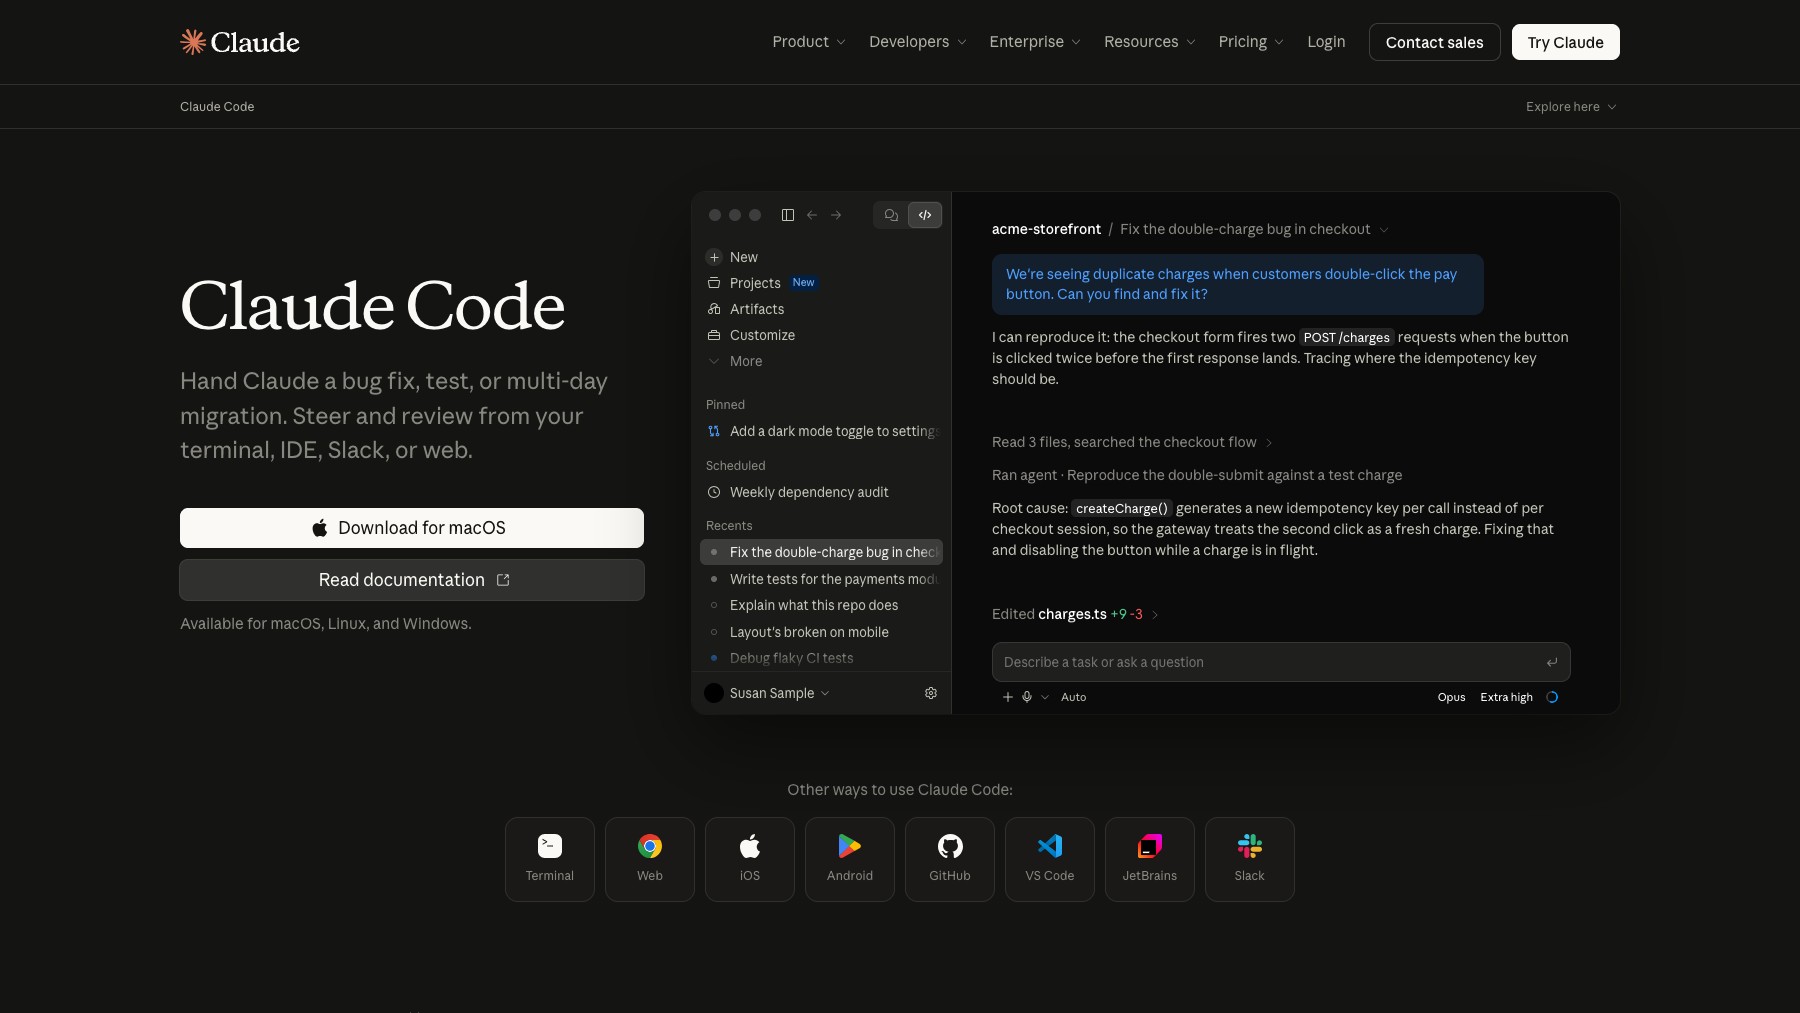The height and width of the screenshot is (1013, 1800).
Task: Open Read documentation link
Action: click(x=412, y=580)
